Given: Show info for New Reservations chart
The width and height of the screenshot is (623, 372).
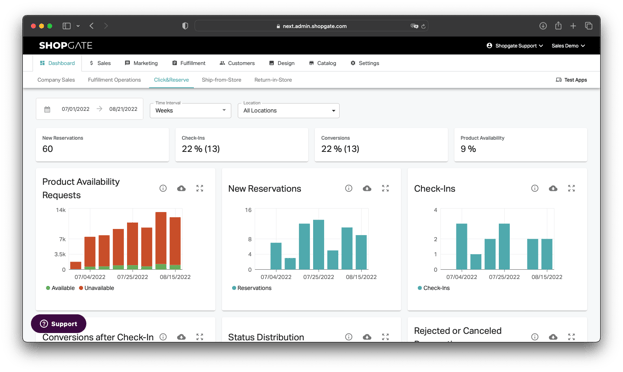Looking at the screenshot, I should pos(348,188).
